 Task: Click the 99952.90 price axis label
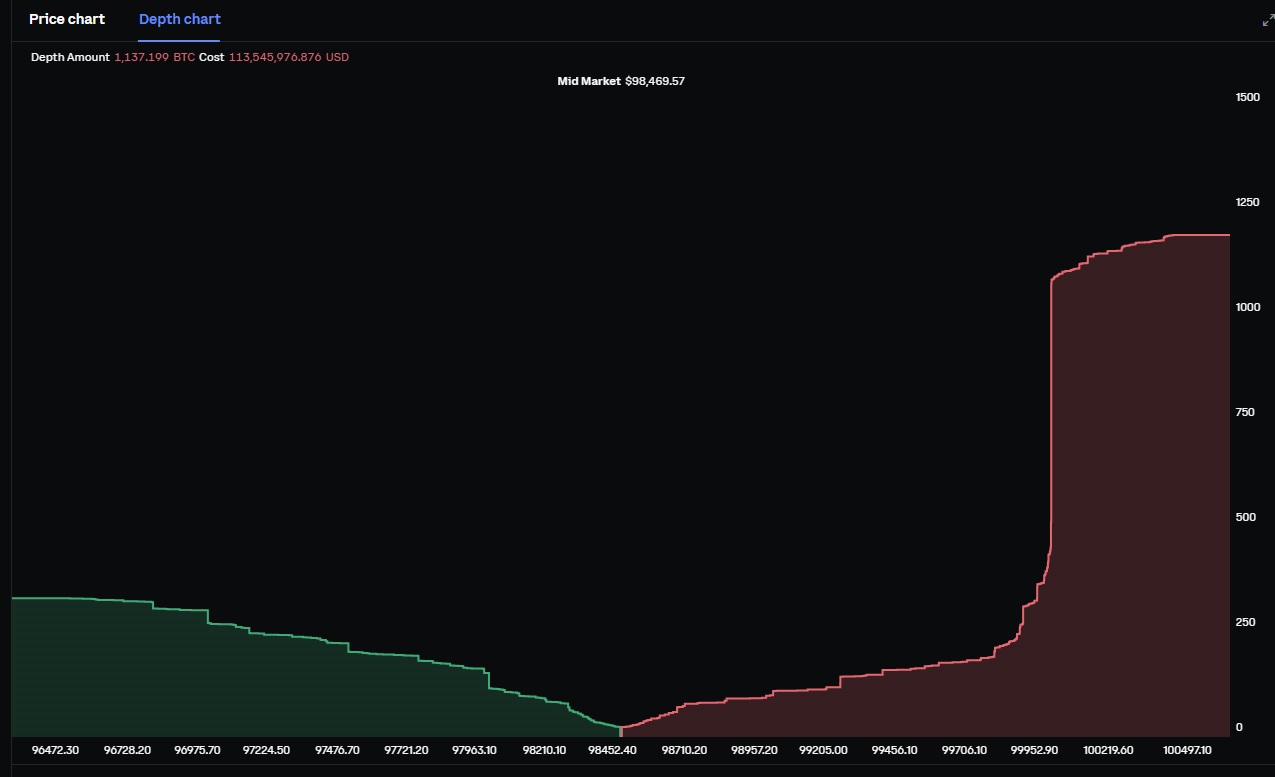tap(1037, 749)
